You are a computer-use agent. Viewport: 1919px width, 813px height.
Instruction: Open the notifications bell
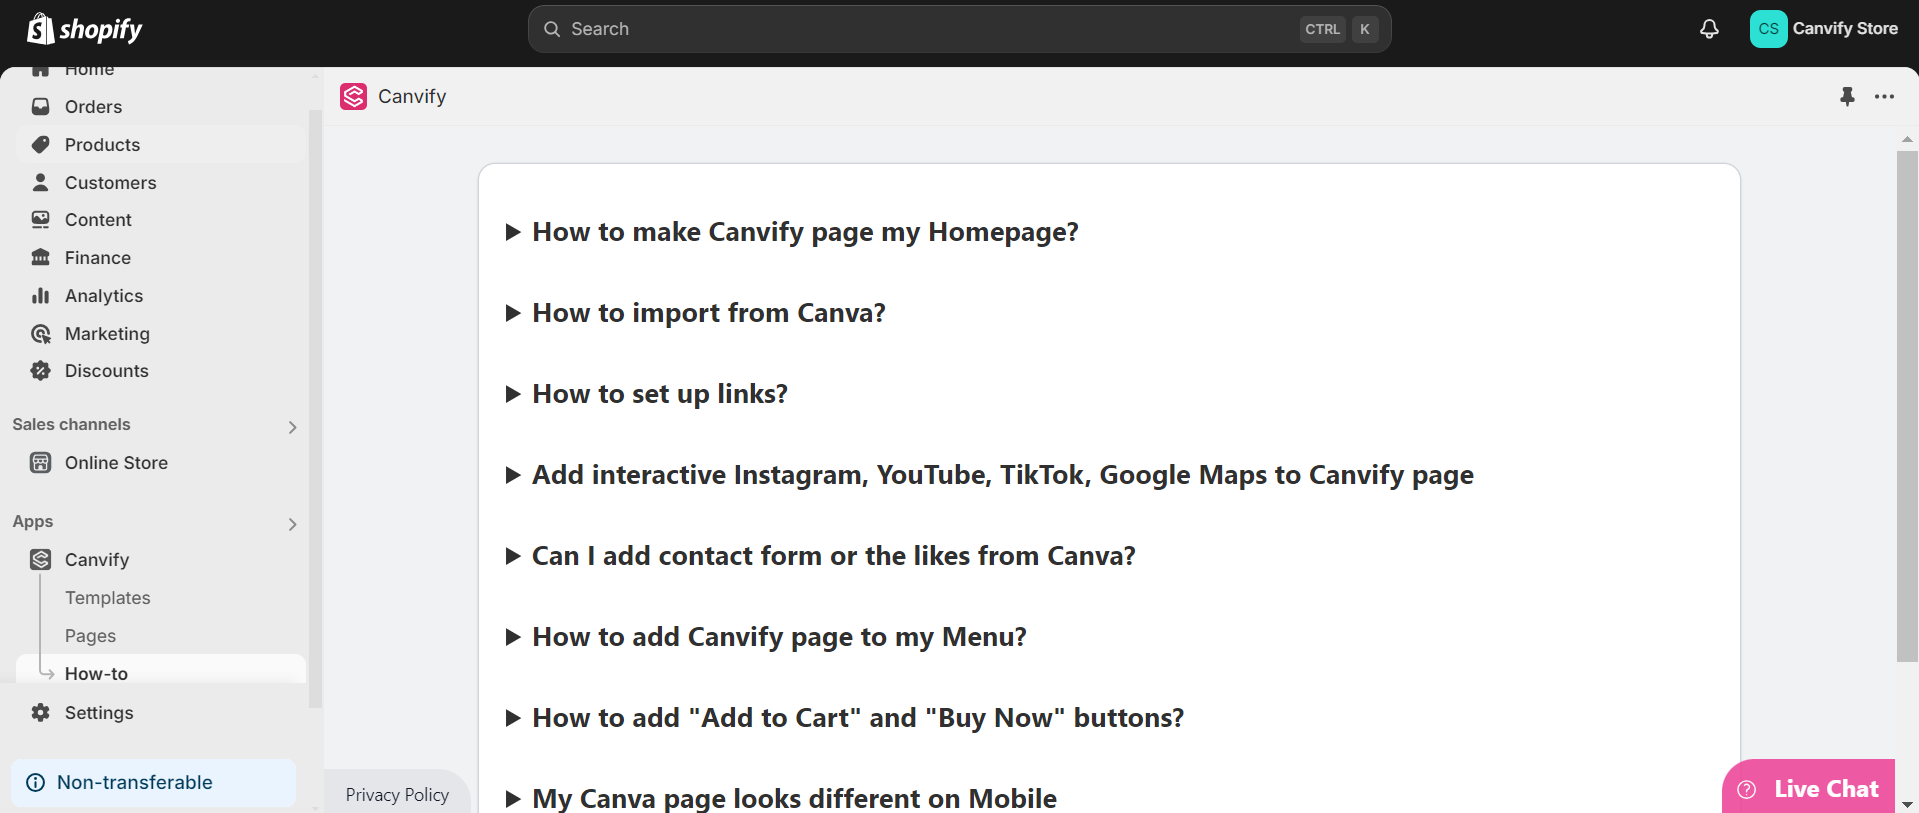click(1709, 29)
